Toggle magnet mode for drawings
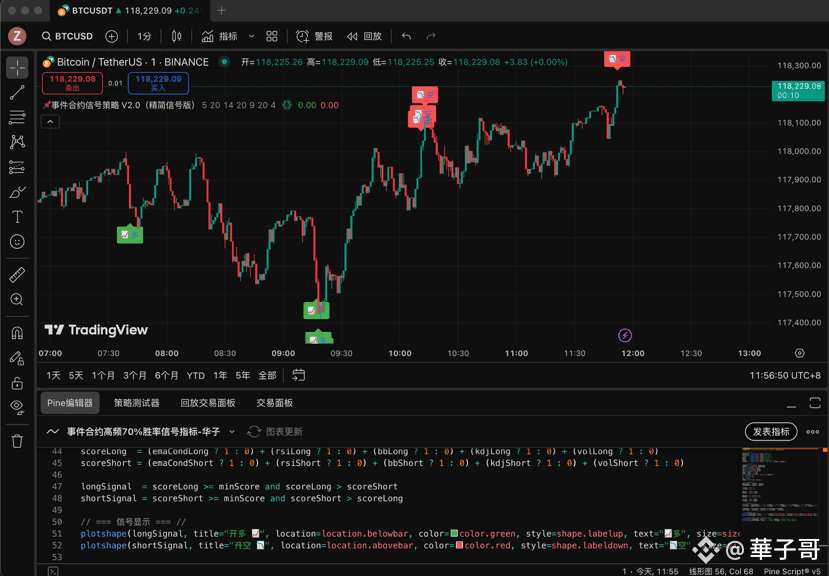Viewport: 829px width, 576px height. pyautogui.click(x=17, y=333)
